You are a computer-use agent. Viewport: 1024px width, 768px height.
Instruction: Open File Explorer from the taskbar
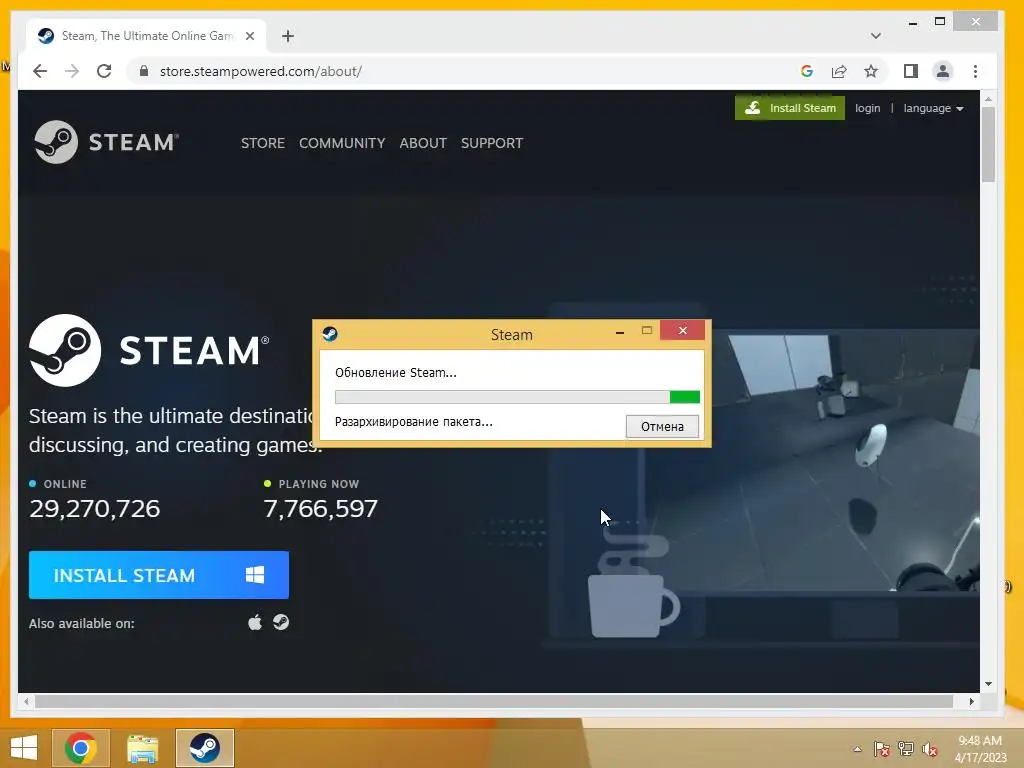coord(142,748)
